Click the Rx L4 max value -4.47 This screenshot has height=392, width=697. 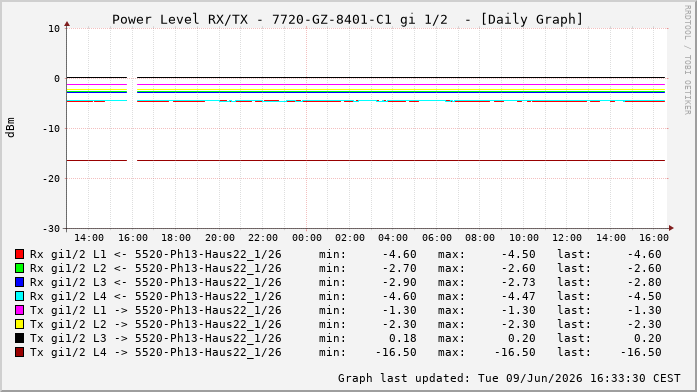[519, 296]
